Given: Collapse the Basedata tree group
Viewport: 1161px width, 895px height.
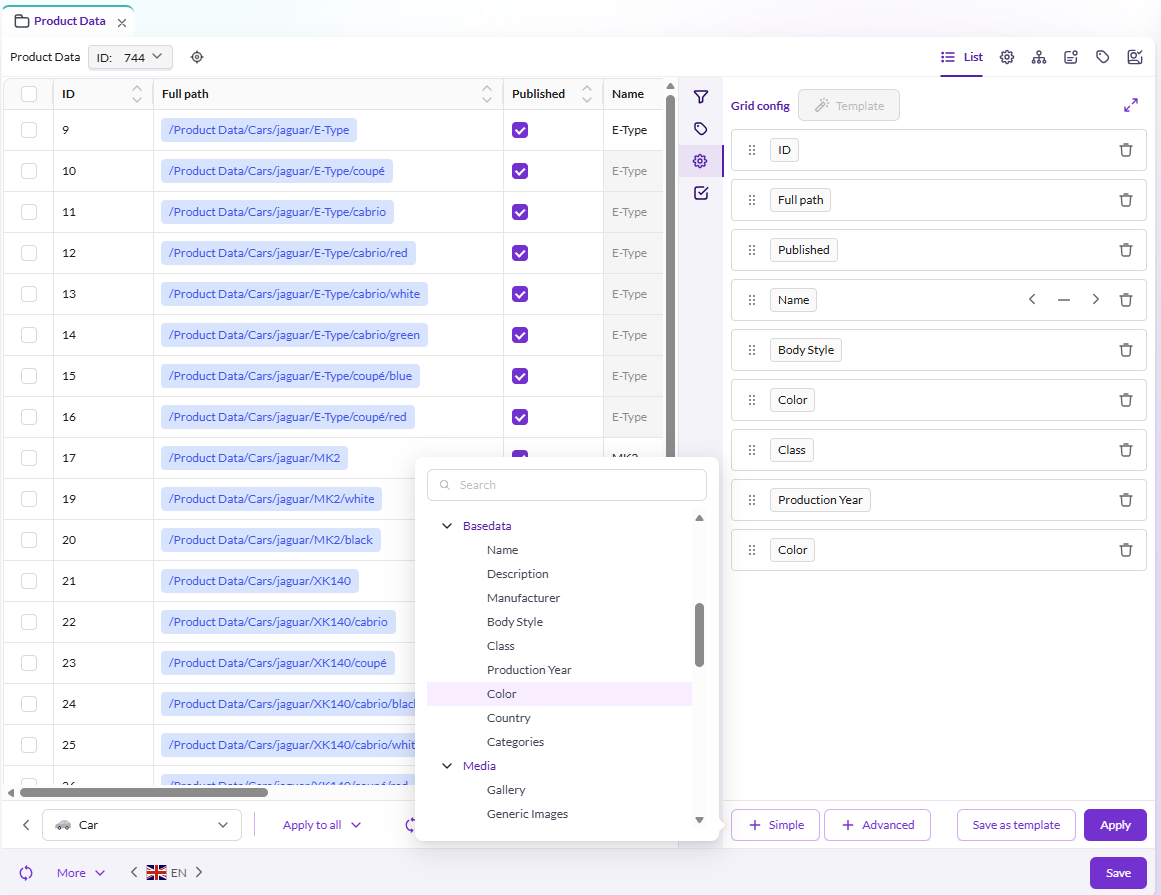Looking at the screenshot, I should point(447,526).
